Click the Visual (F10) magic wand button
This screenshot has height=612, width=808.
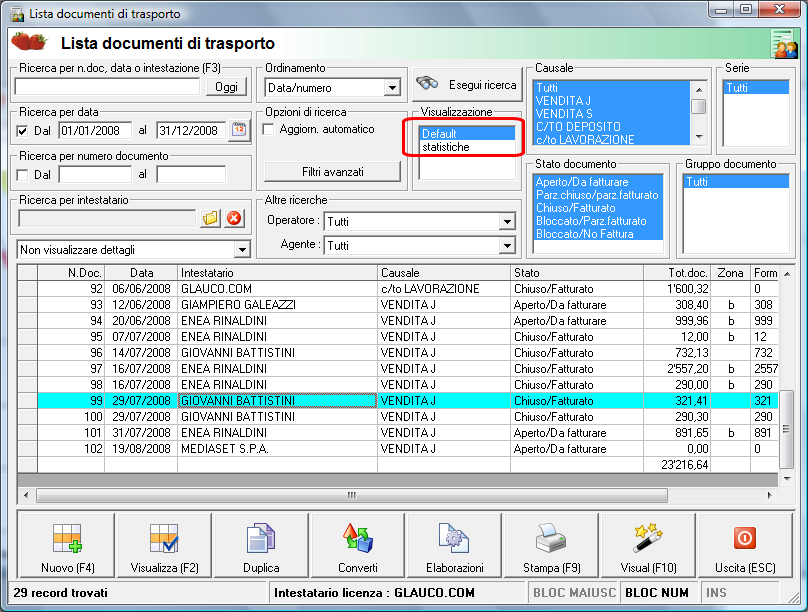648,546
